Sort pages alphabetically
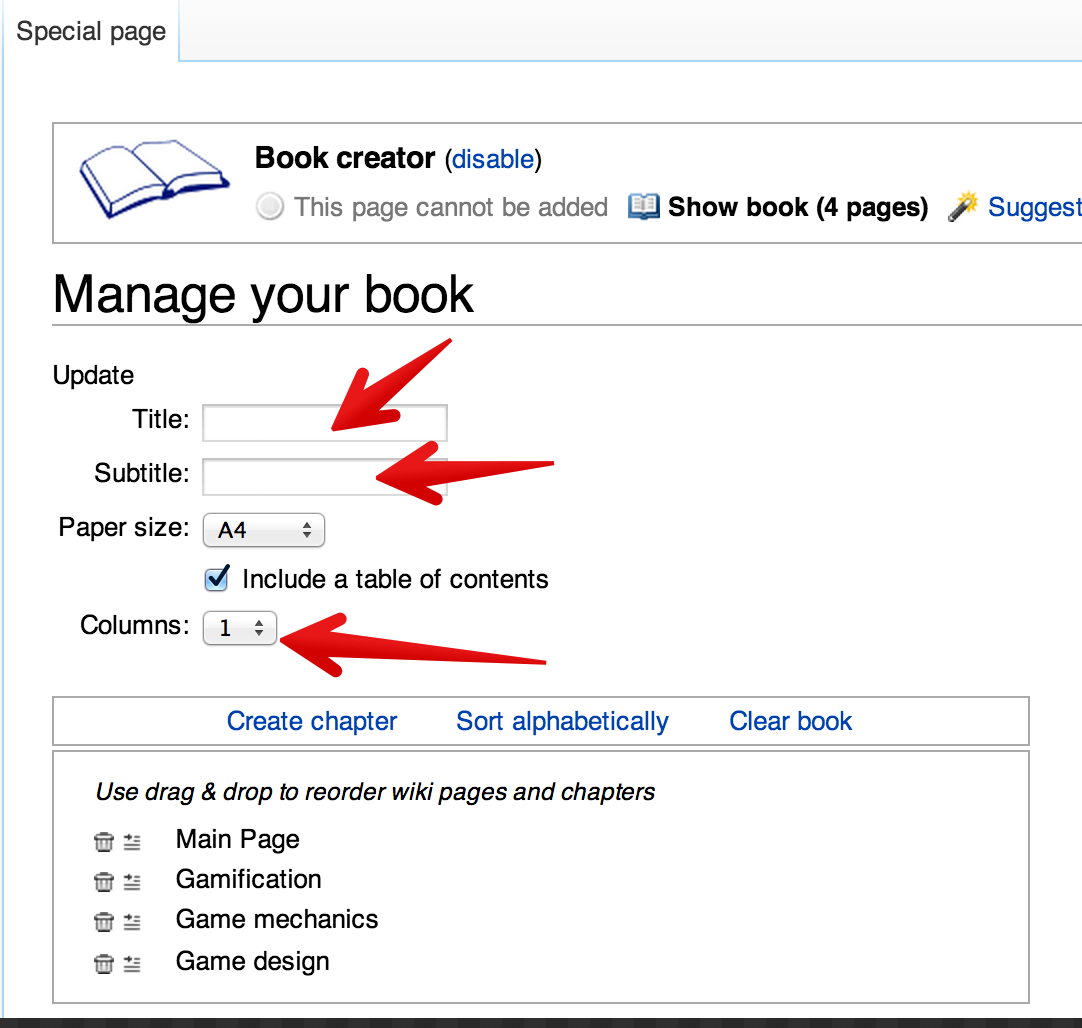1082x1028 pixels. (x=562, y=721)
